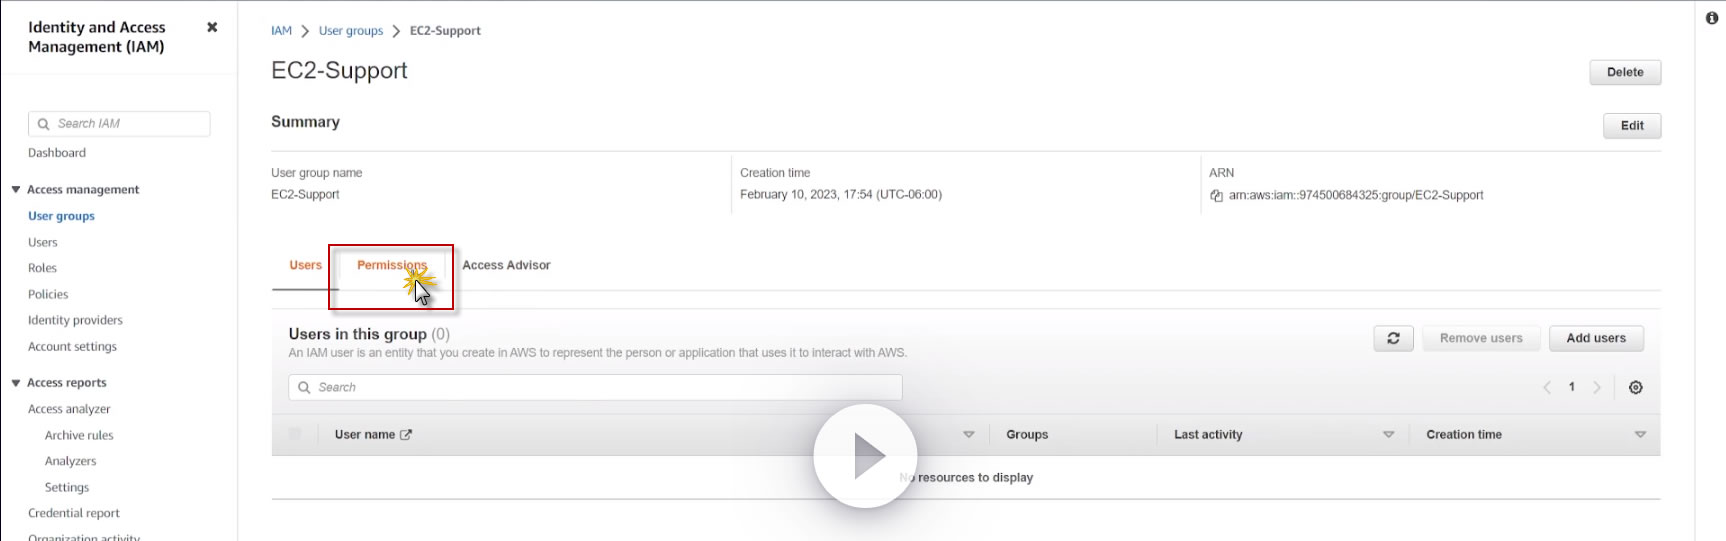Open access analyzer Settings

click(67, 487)
